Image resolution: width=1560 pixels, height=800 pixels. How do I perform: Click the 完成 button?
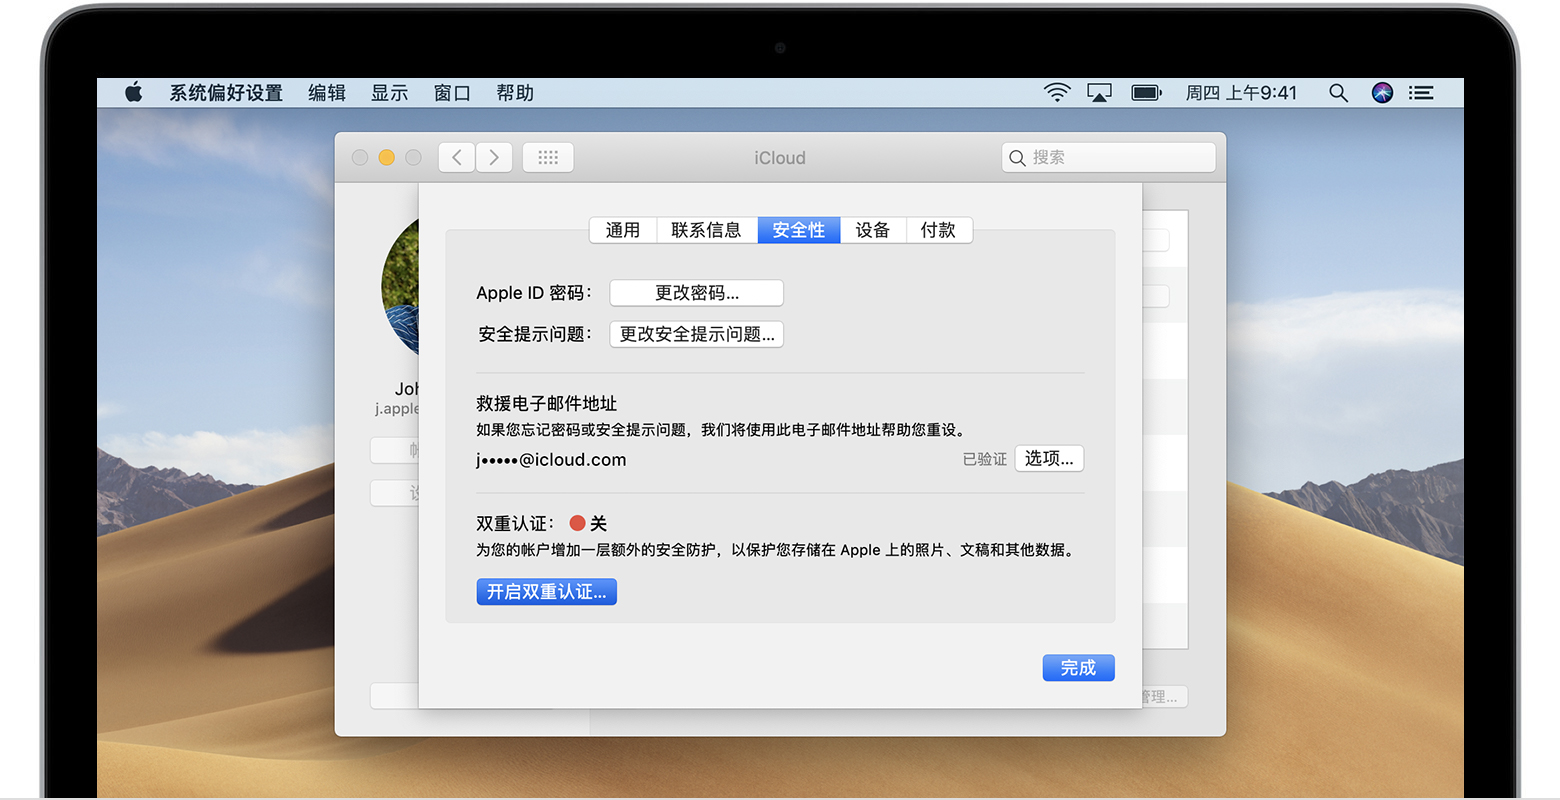tap(1079, 668)
